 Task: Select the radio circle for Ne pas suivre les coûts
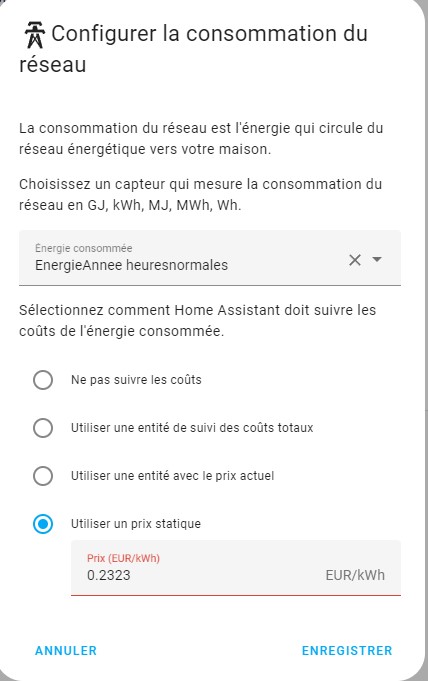tap(43, 380)
